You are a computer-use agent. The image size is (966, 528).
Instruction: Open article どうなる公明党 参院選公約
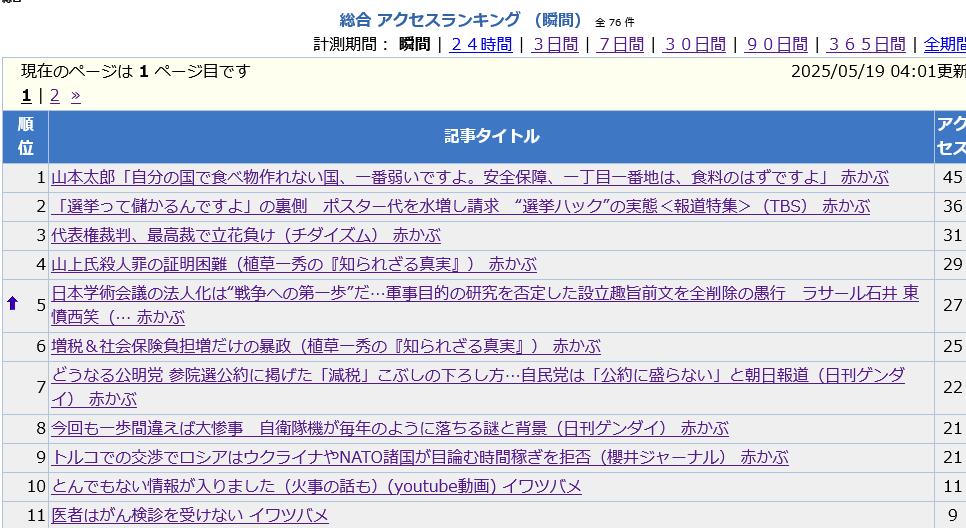(477, 386)
